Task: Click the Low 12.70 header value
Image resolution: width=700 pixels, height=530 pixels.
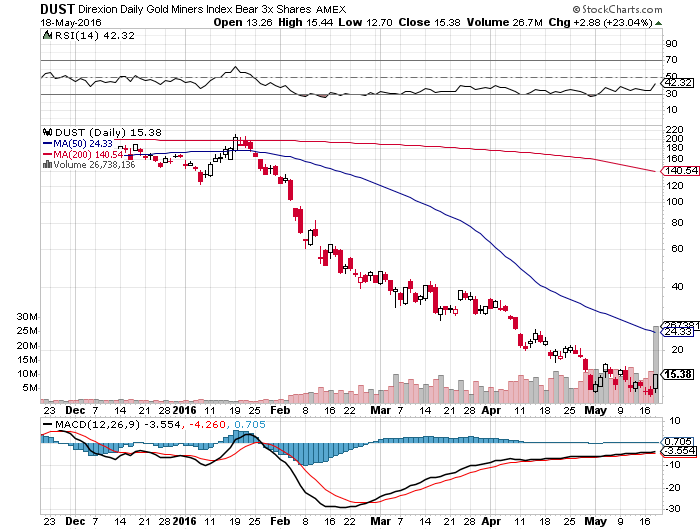Action: click(365, 22)
